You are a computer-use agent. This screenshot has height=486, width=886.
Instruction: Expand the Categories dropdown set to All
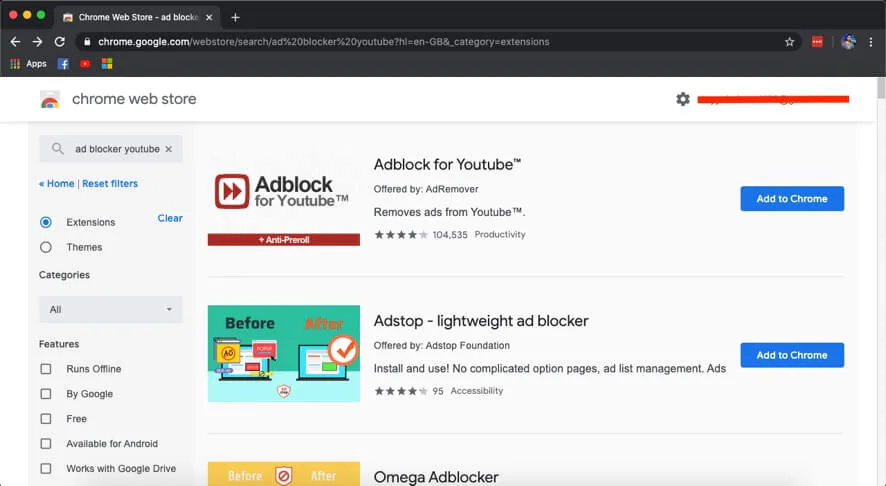click(111, 310)
